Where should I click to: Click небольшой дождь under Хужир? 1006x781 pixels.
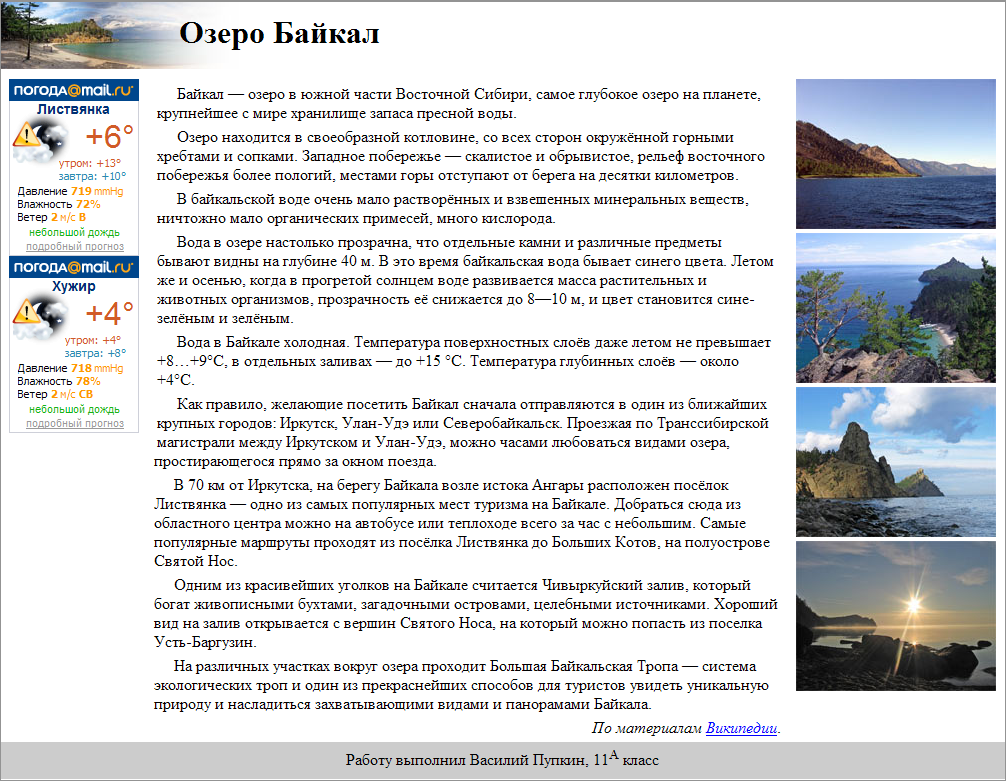pyautogui.click(x=74, y=409)
